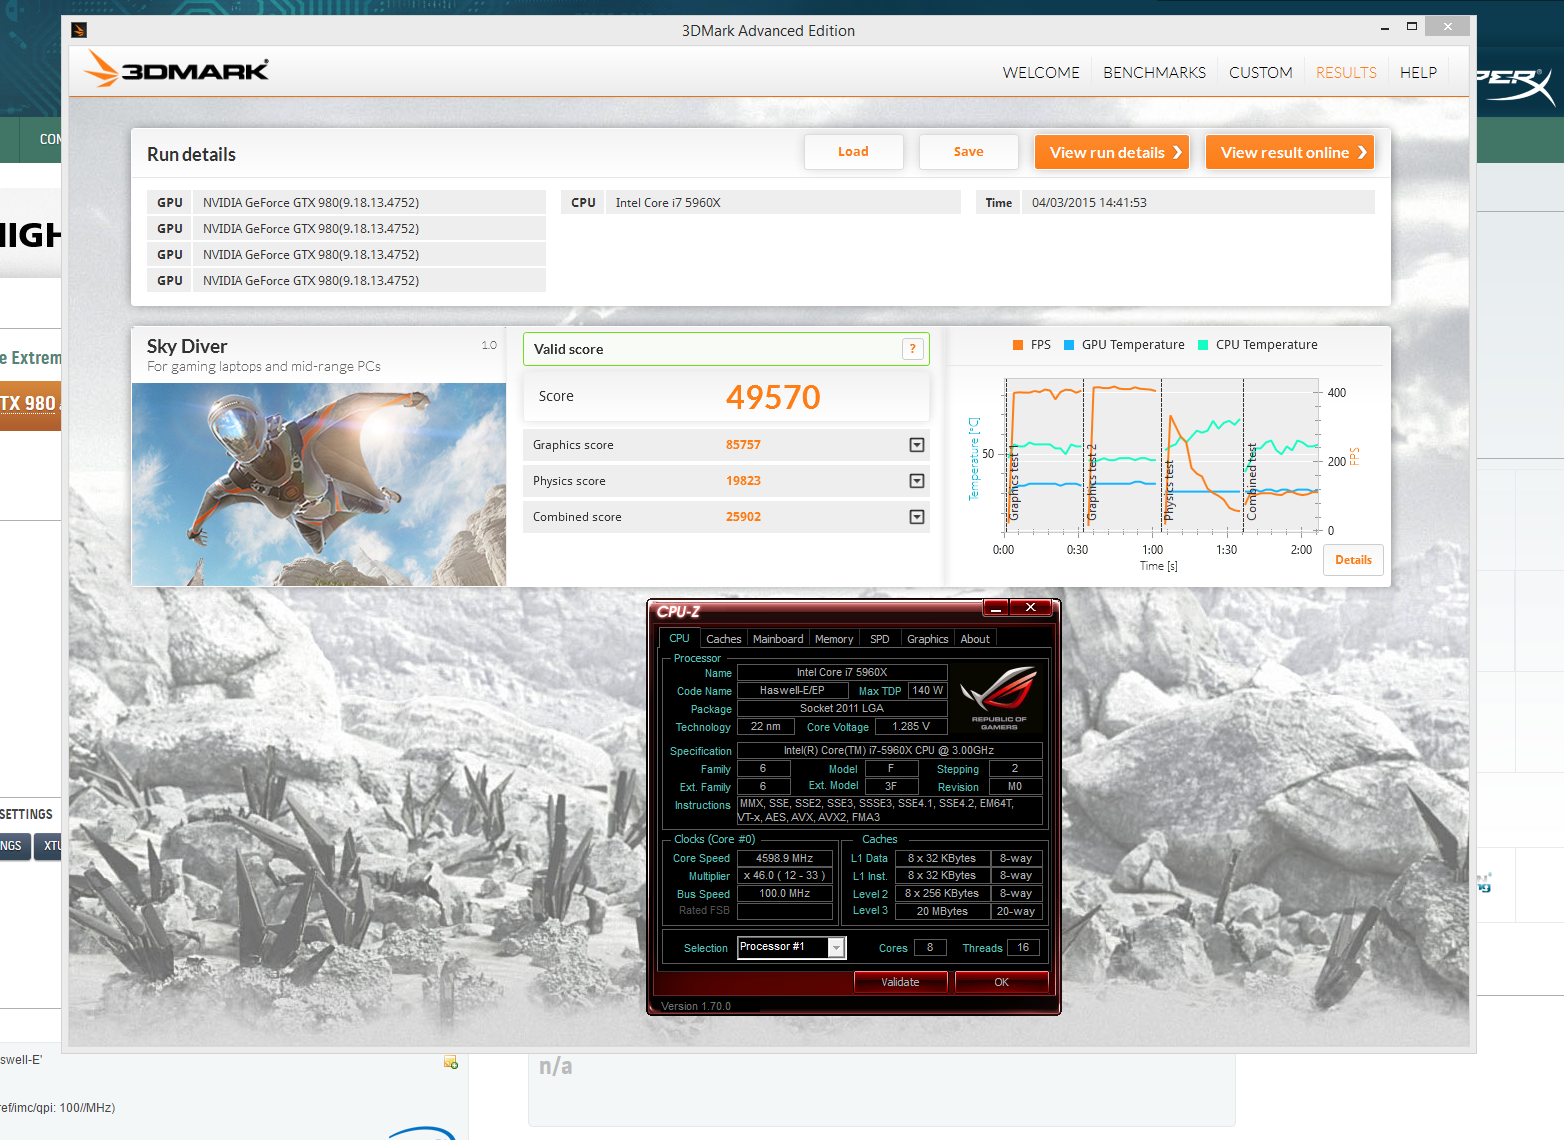The image size is (1564, 1140).
Task: Click Physics score value 19823
Action: (743, 481)
